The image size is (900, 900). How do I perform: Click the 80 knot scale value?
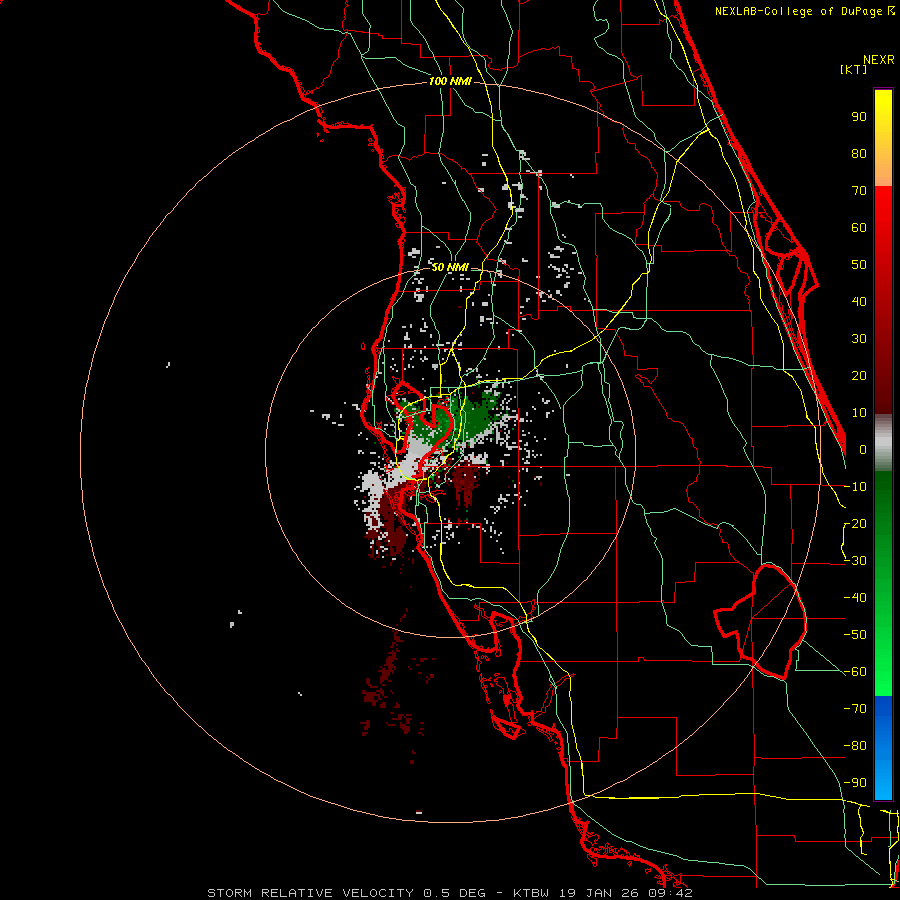tap(859, 154)
